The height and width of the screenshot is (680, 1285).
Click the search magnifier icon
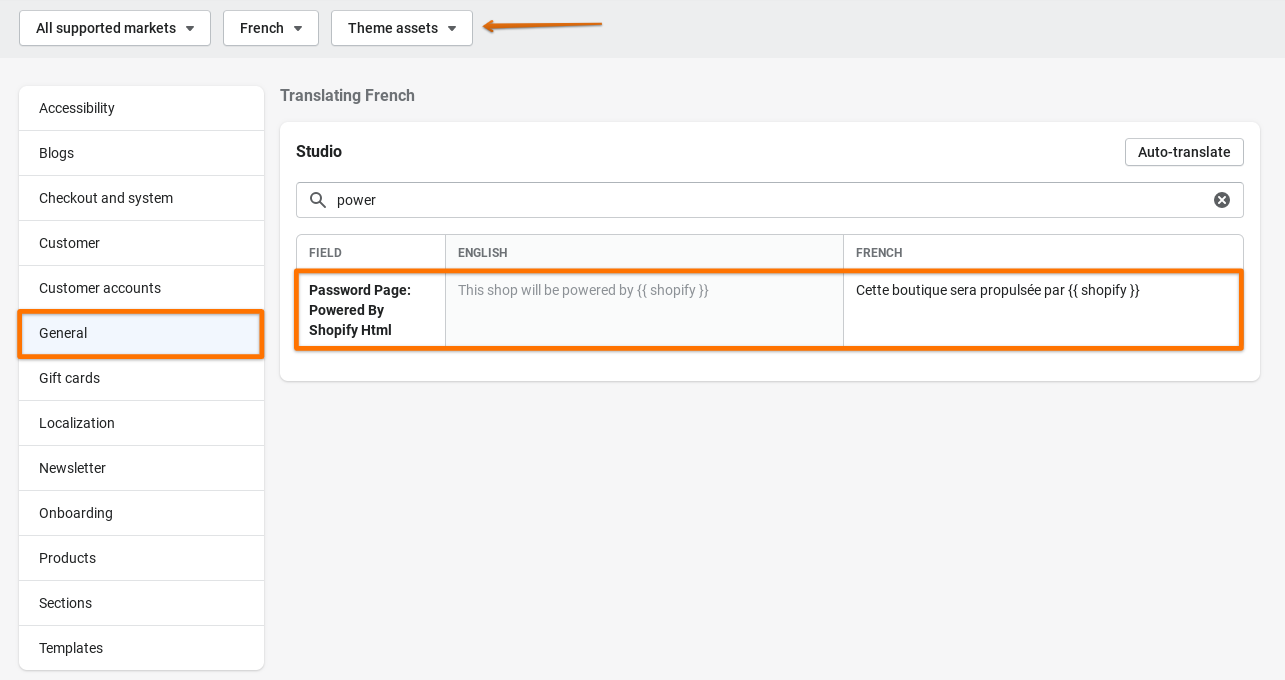(x=318, y=200)
